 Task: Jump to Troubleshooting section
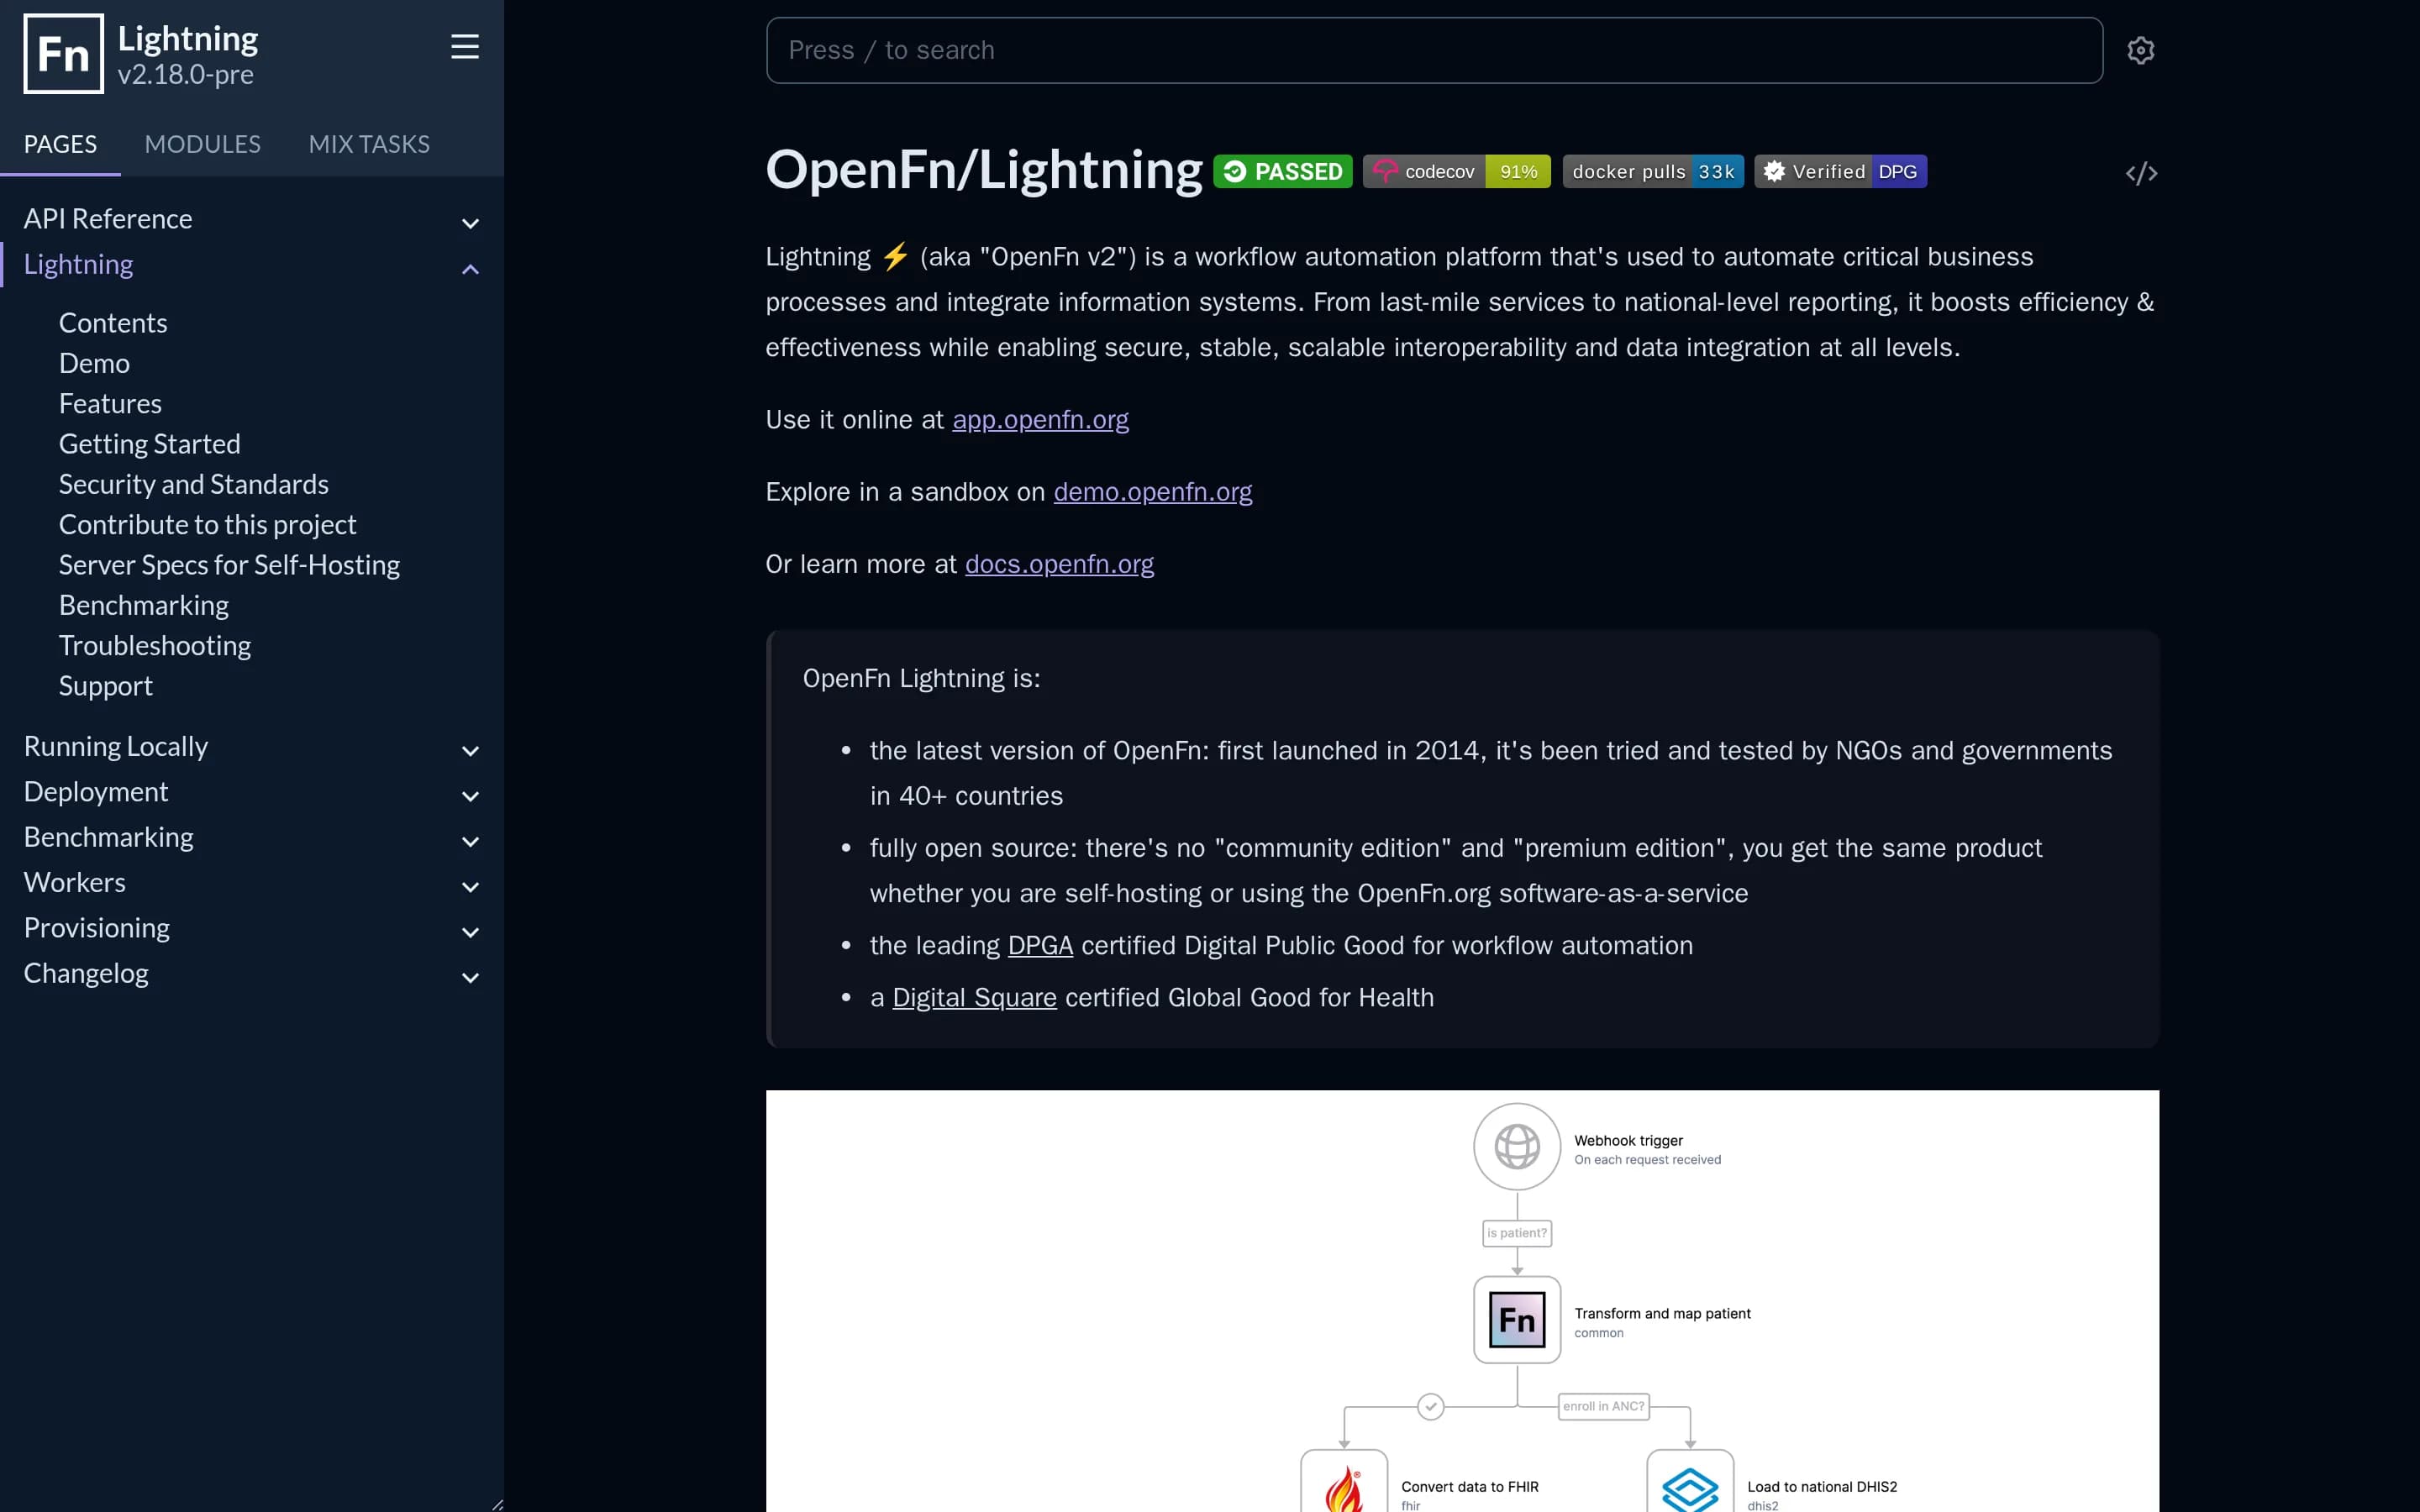155,646
